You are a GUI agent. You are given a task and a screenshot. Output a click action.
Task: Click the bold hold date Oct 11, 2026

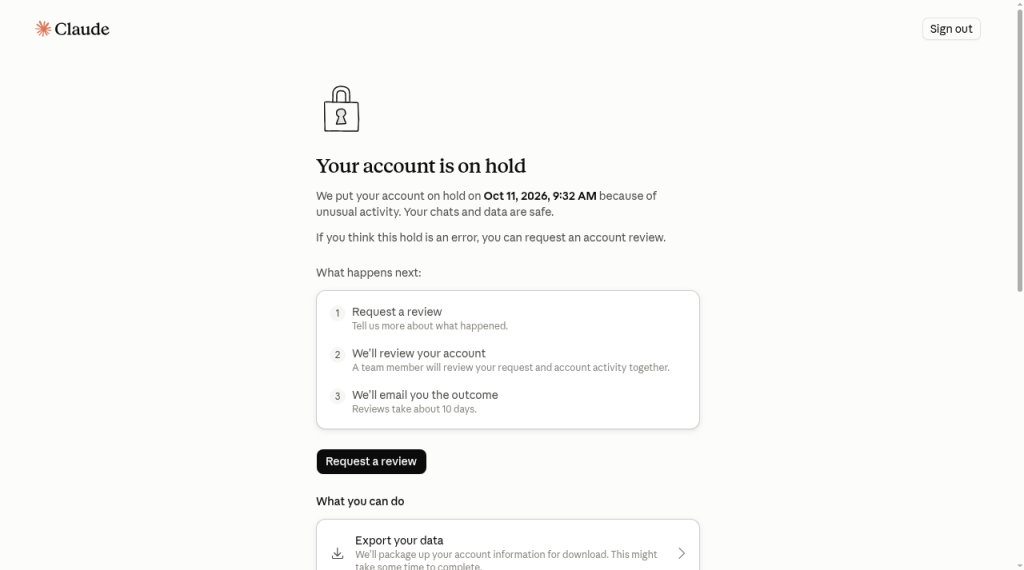tap(515, 196)
